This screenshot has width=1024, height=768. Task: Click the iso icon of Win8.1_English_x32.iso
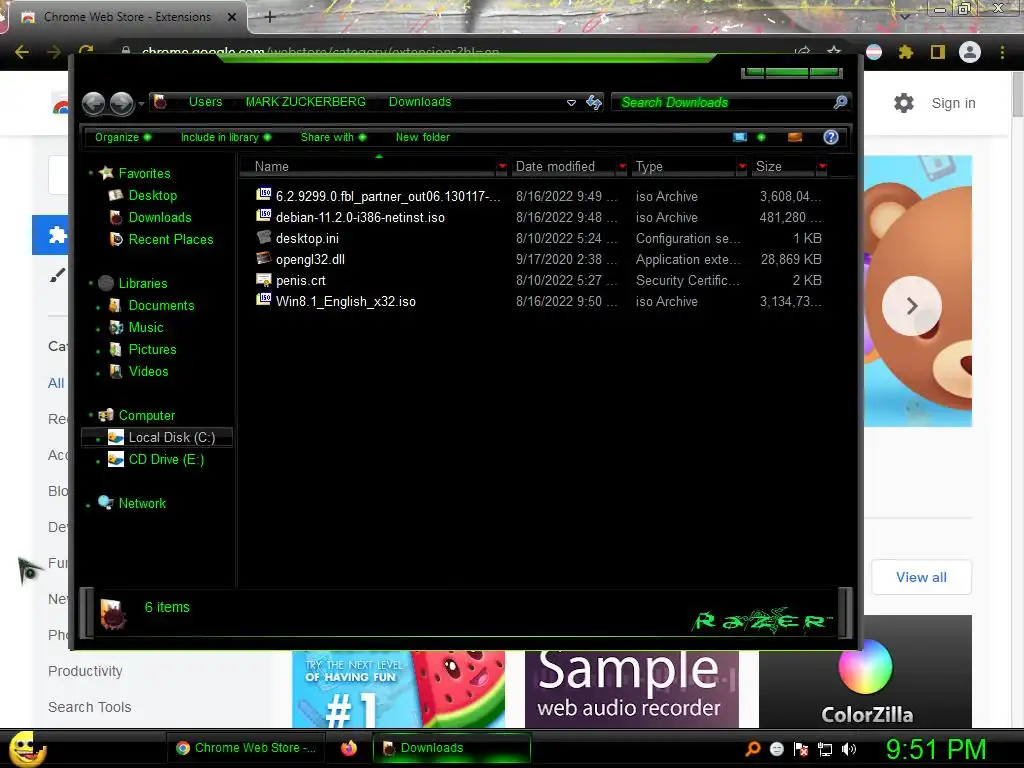pyautogui.click(x=264, y=300)
